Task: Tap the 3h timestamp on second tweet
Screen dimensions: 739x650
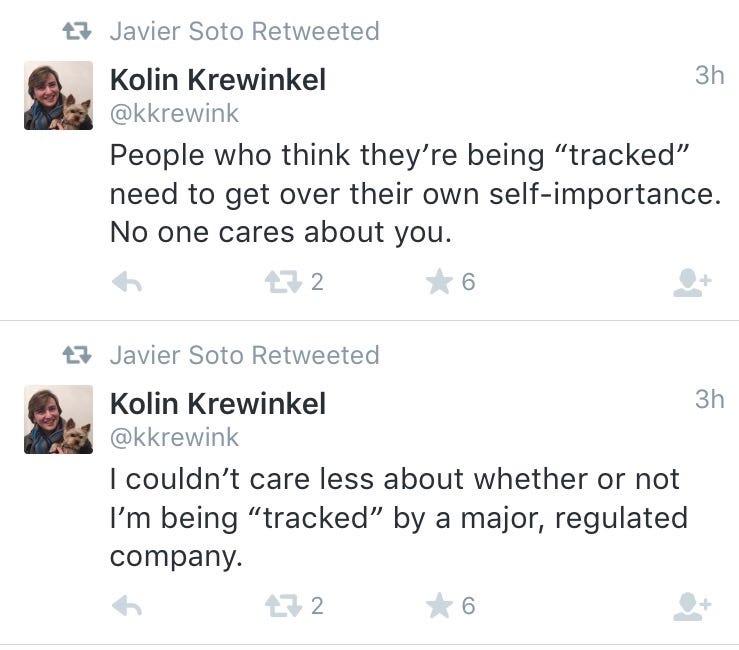Action: [x=709, y=399]
